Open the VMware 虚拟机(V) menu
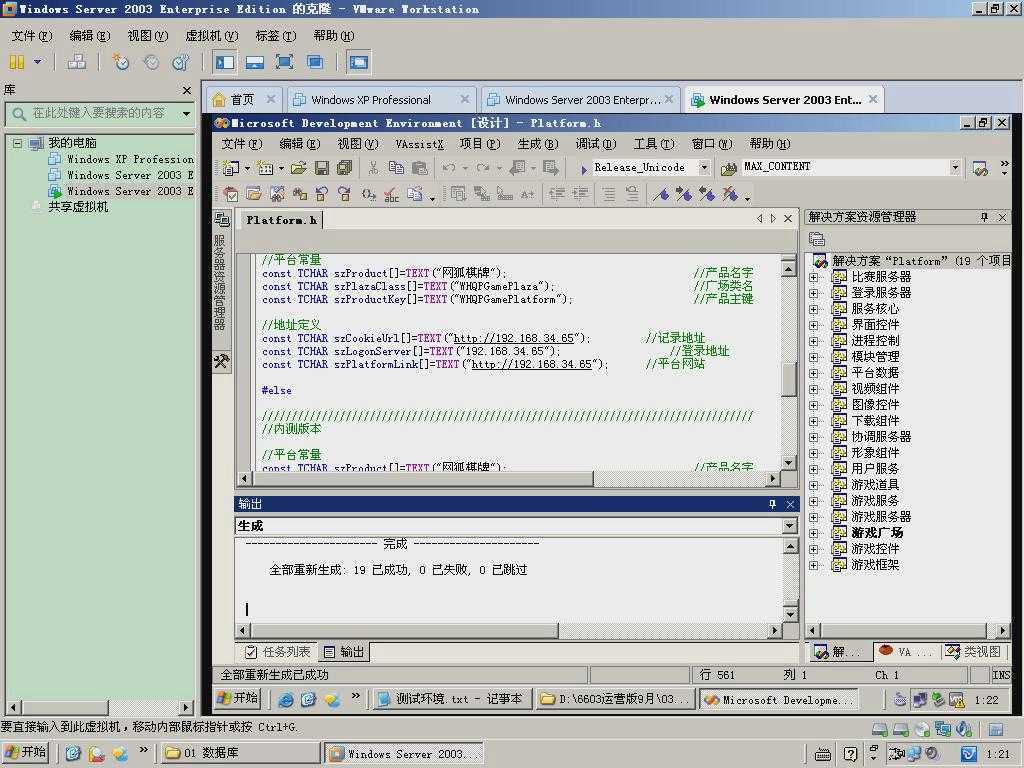Viewport: 1024px width, 768px height. pos(212,36)
